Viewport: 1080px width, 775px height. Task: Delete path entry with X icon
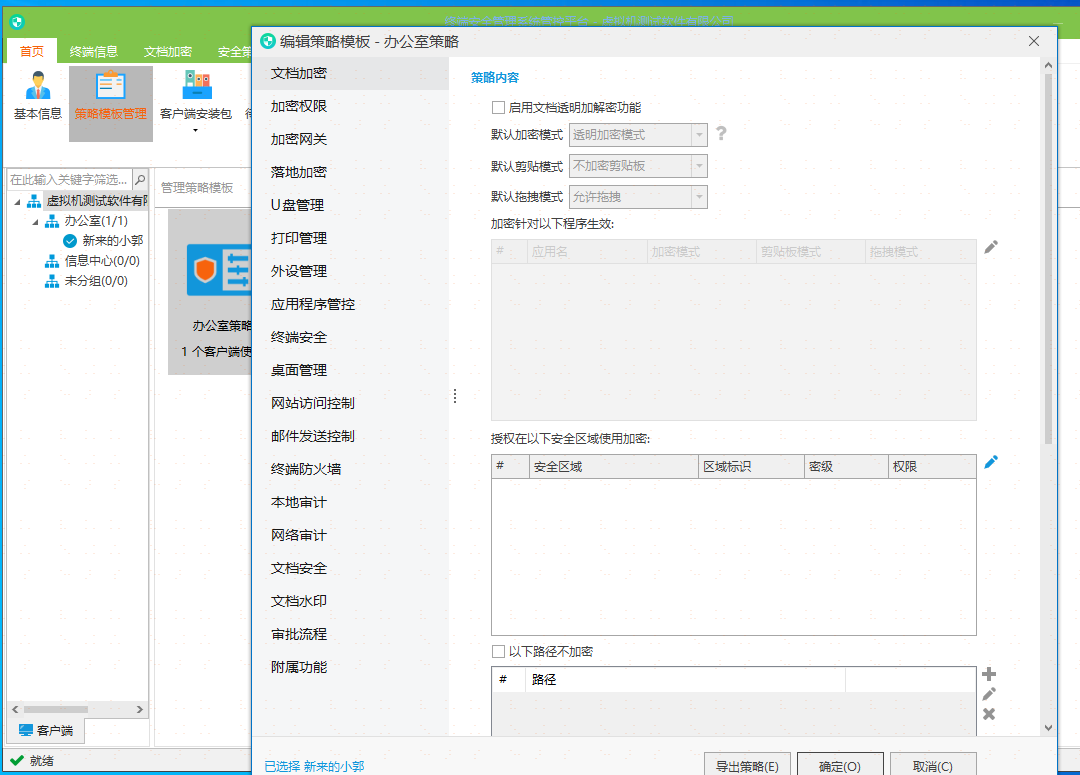pyautogui.click(x=989, y=714)
